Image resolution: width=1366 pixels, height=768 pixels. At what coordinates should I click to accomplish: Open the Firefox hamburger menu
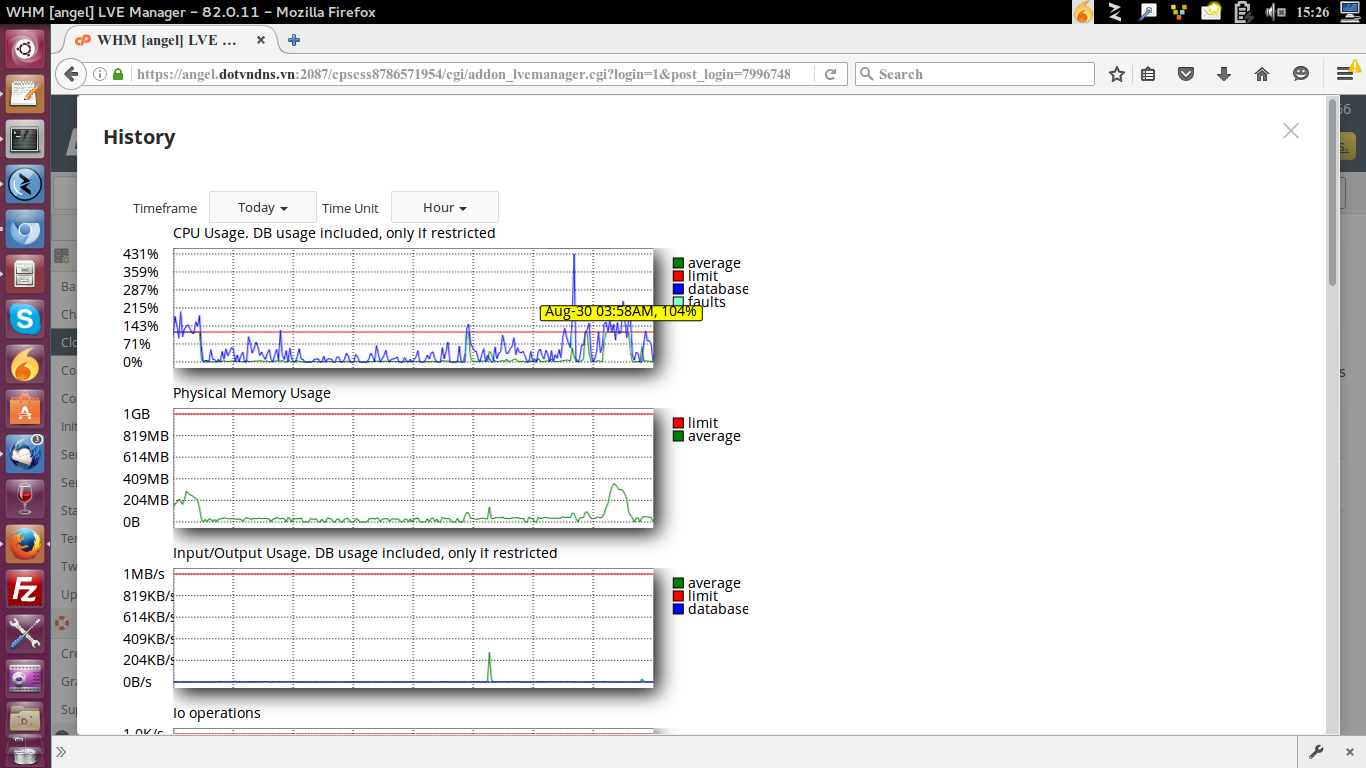pyautogui.click(x=1345, y=74)
